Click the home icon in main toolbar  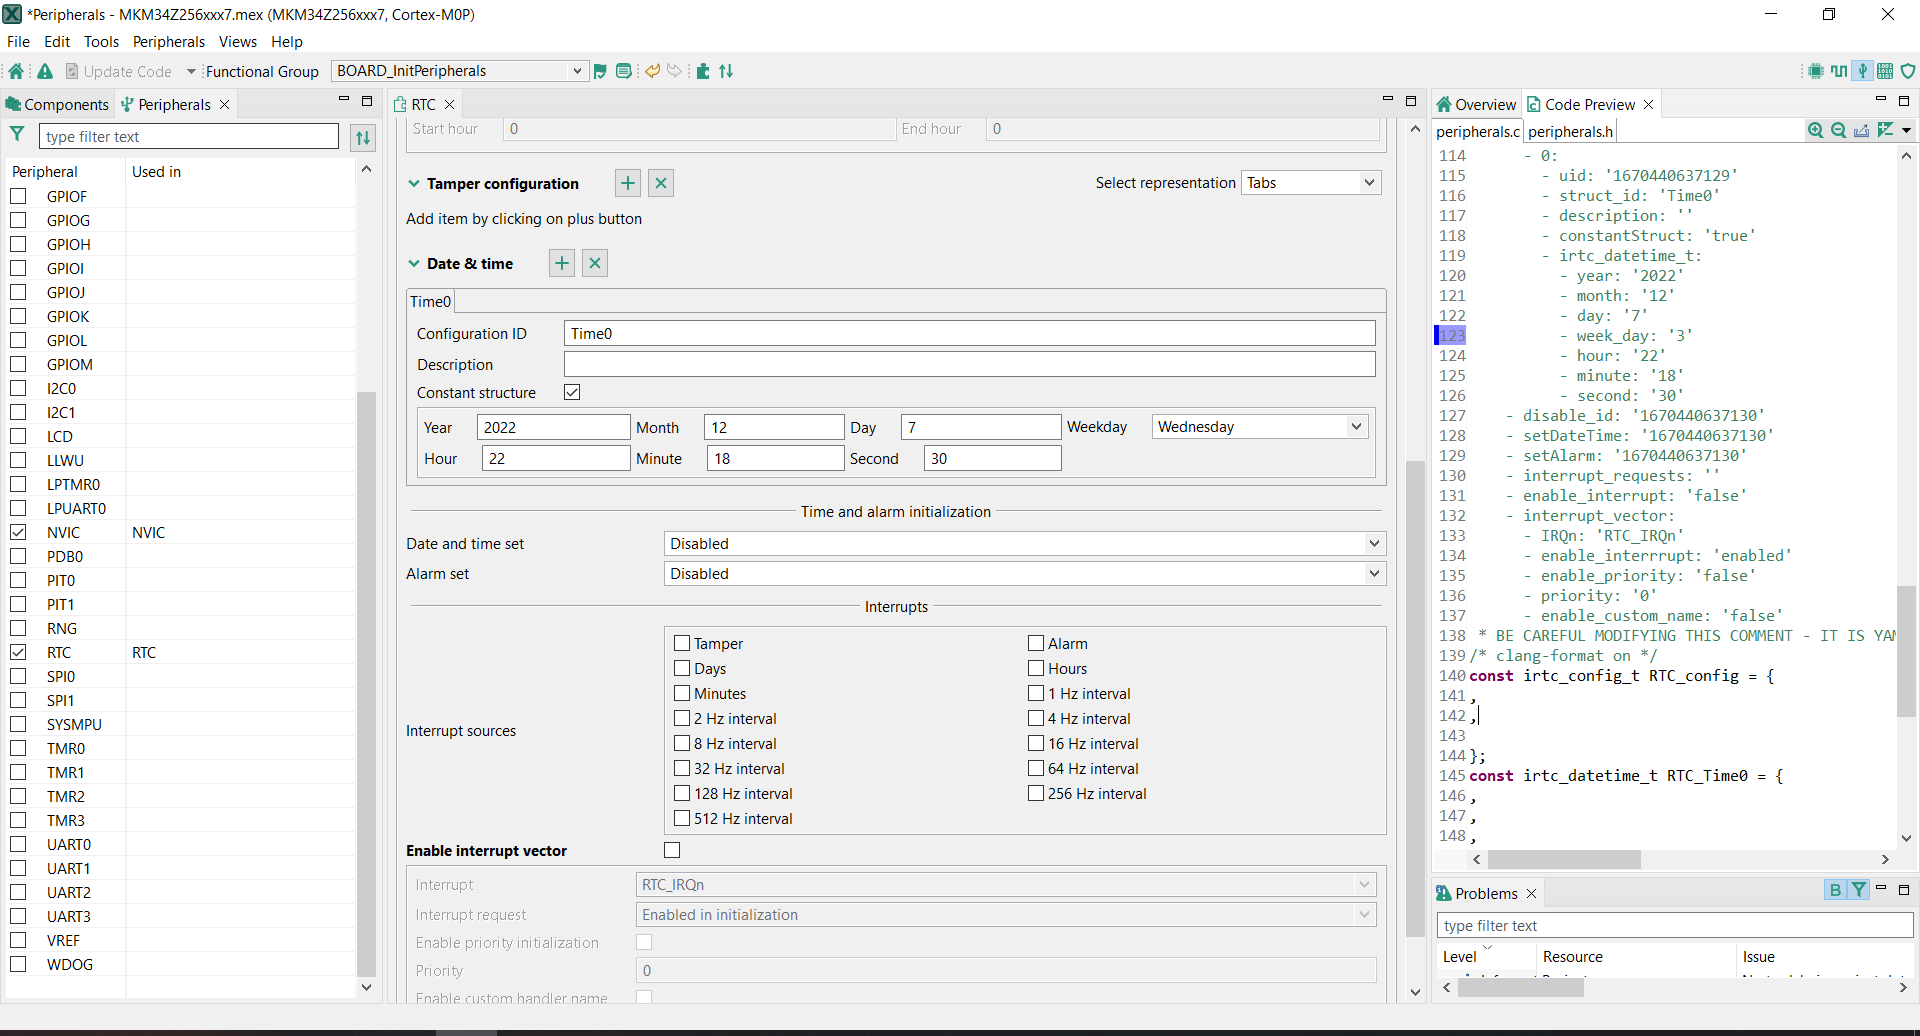pyautogui.click(x=17, y=71)
